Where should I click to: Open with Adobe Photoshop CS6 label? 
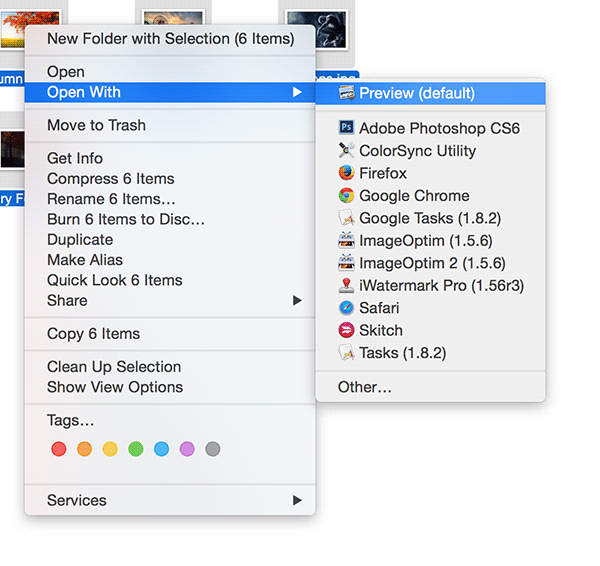pyautogui.click(x=439, y=128)
